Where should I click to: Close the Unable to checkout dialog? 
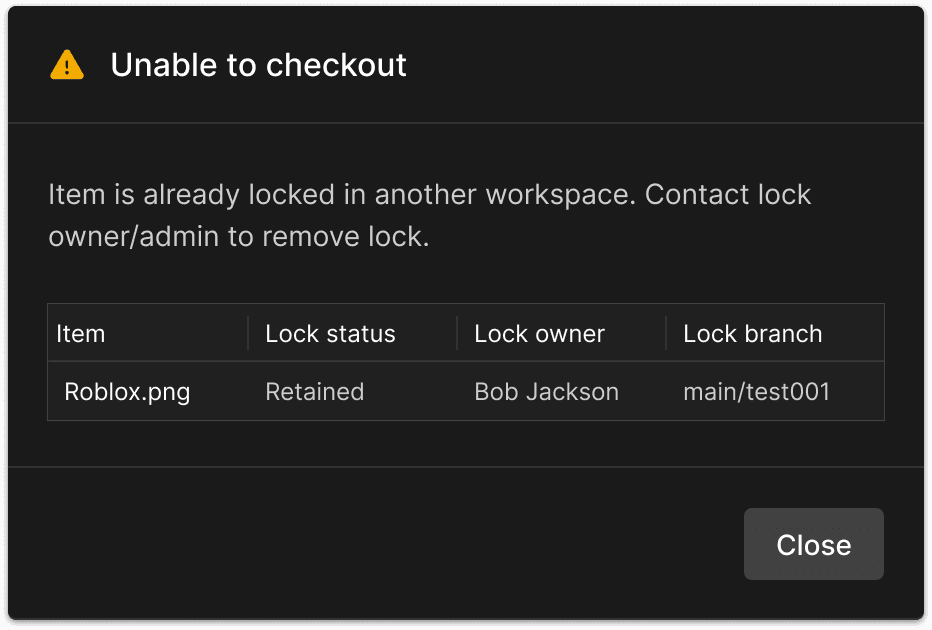click(813, 544)
